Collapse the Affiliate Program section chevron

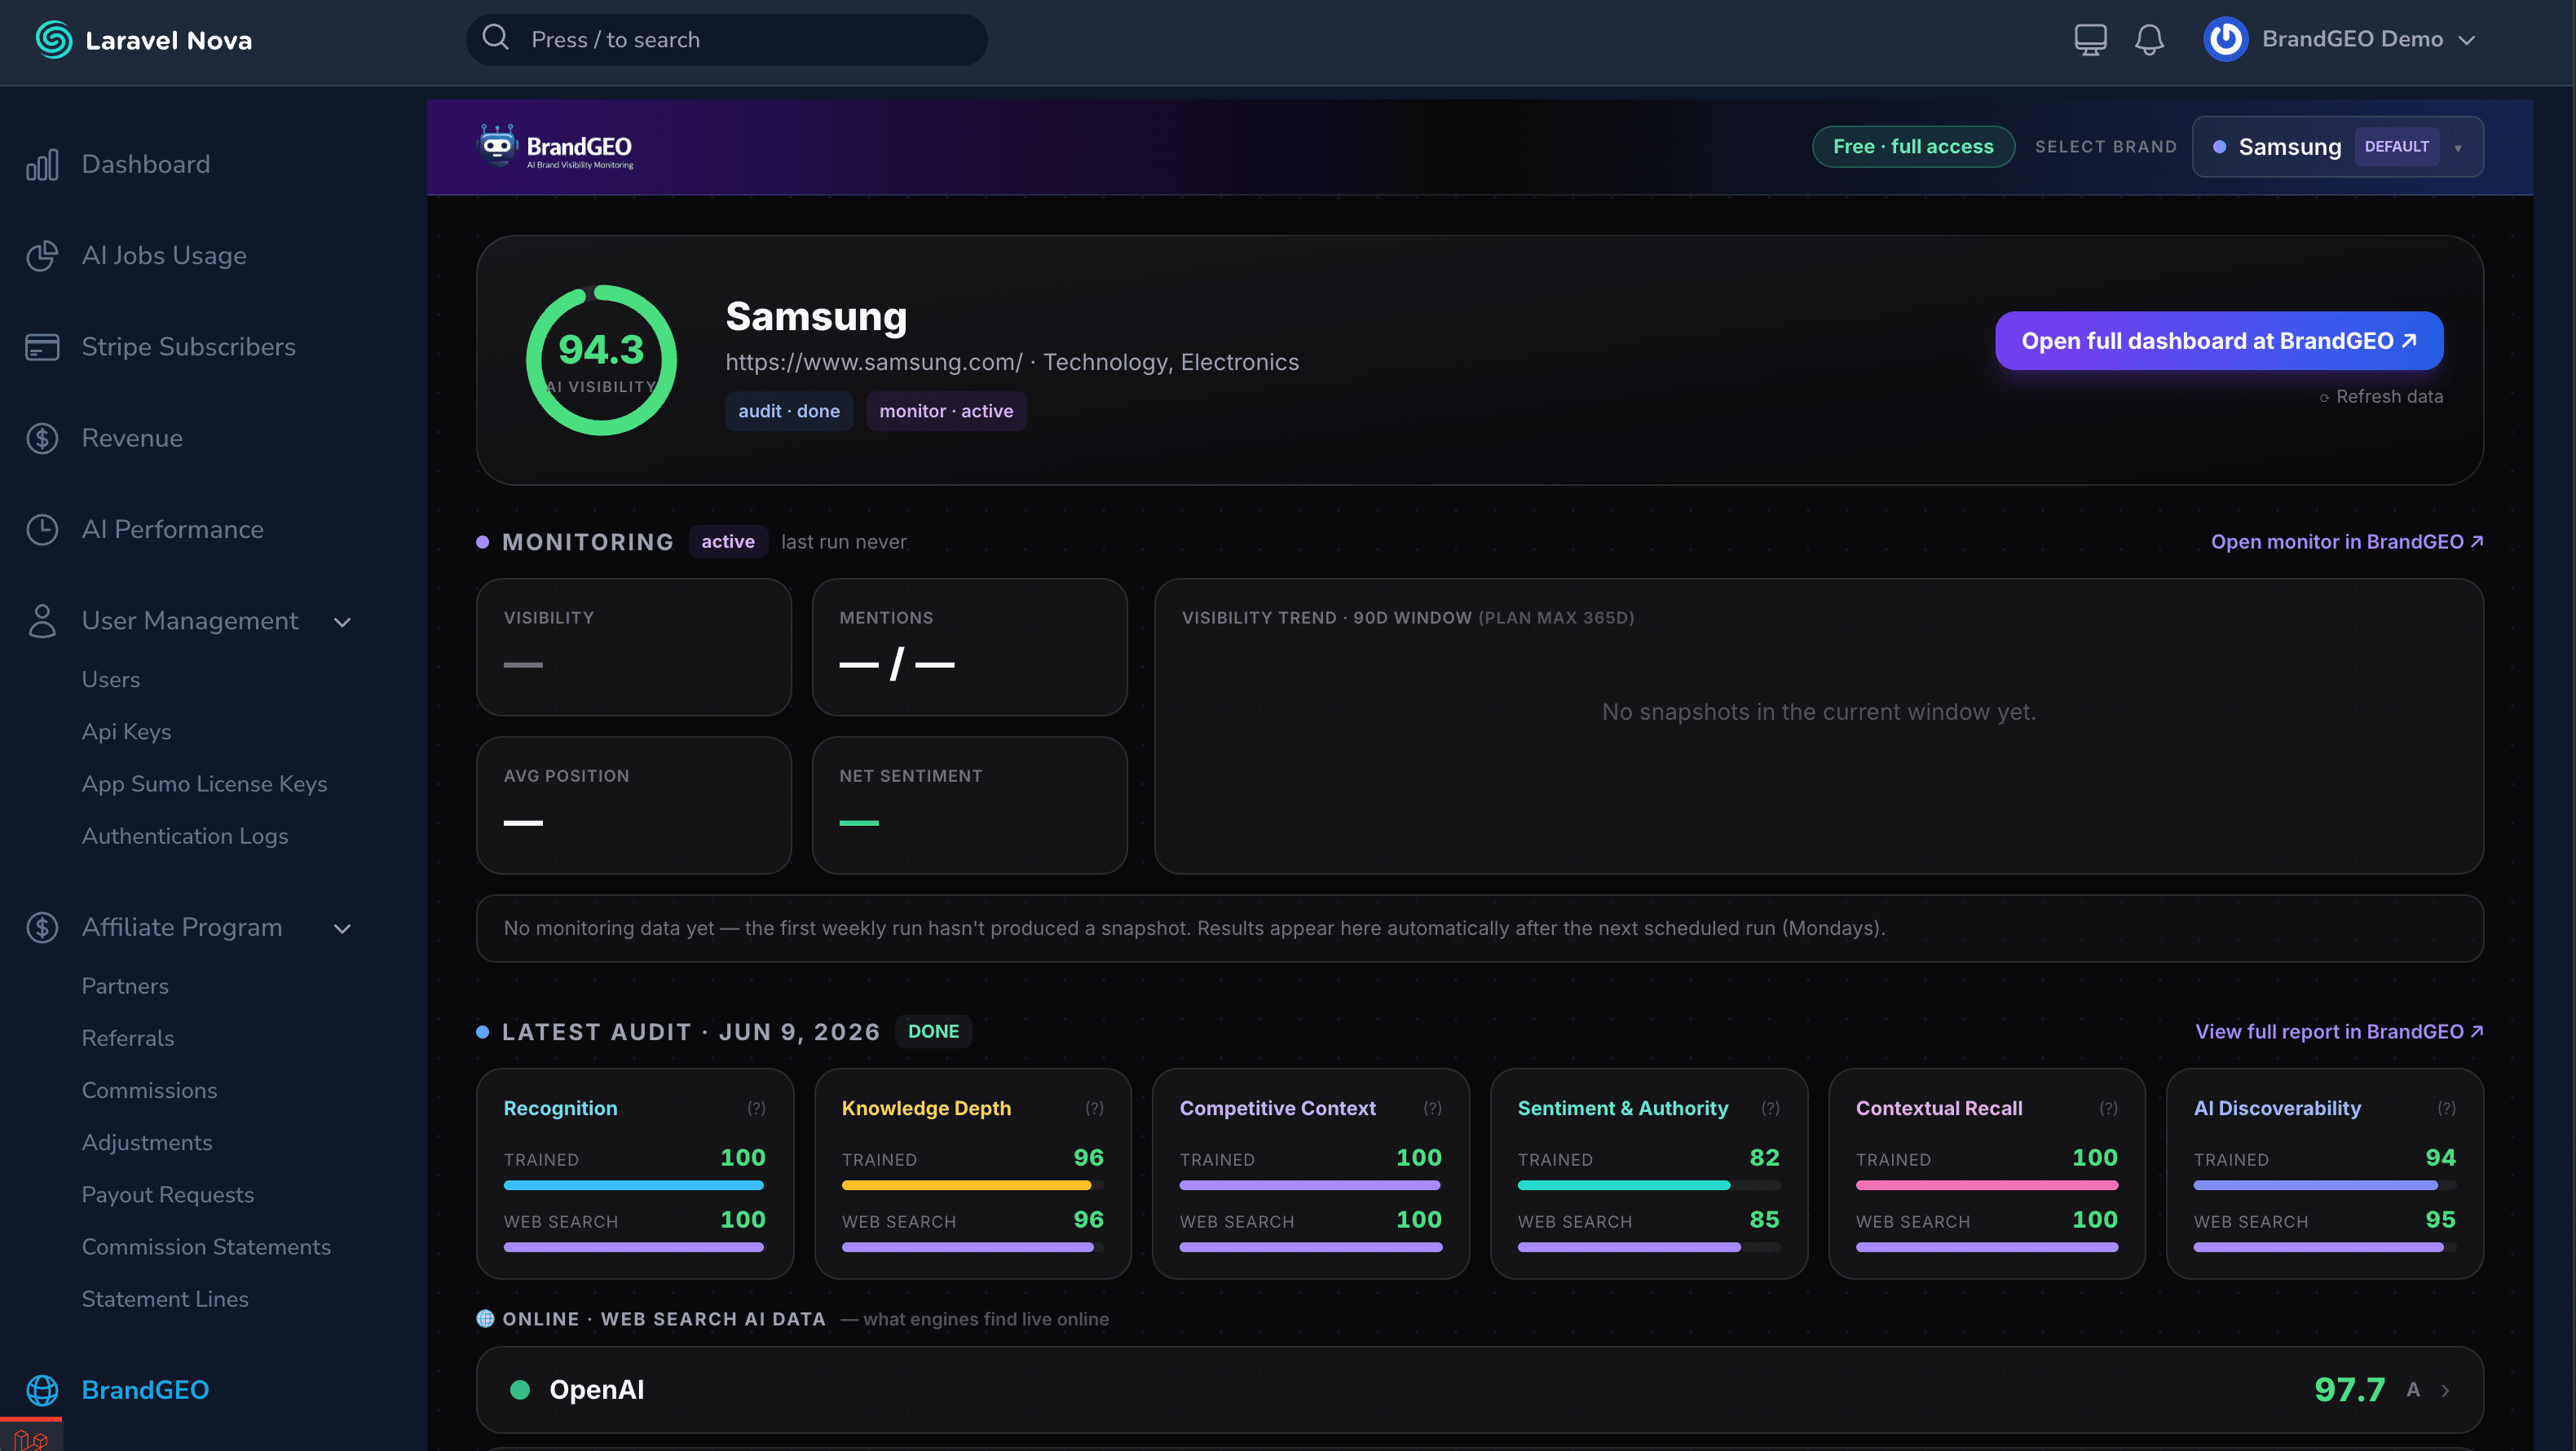(342, 929)
